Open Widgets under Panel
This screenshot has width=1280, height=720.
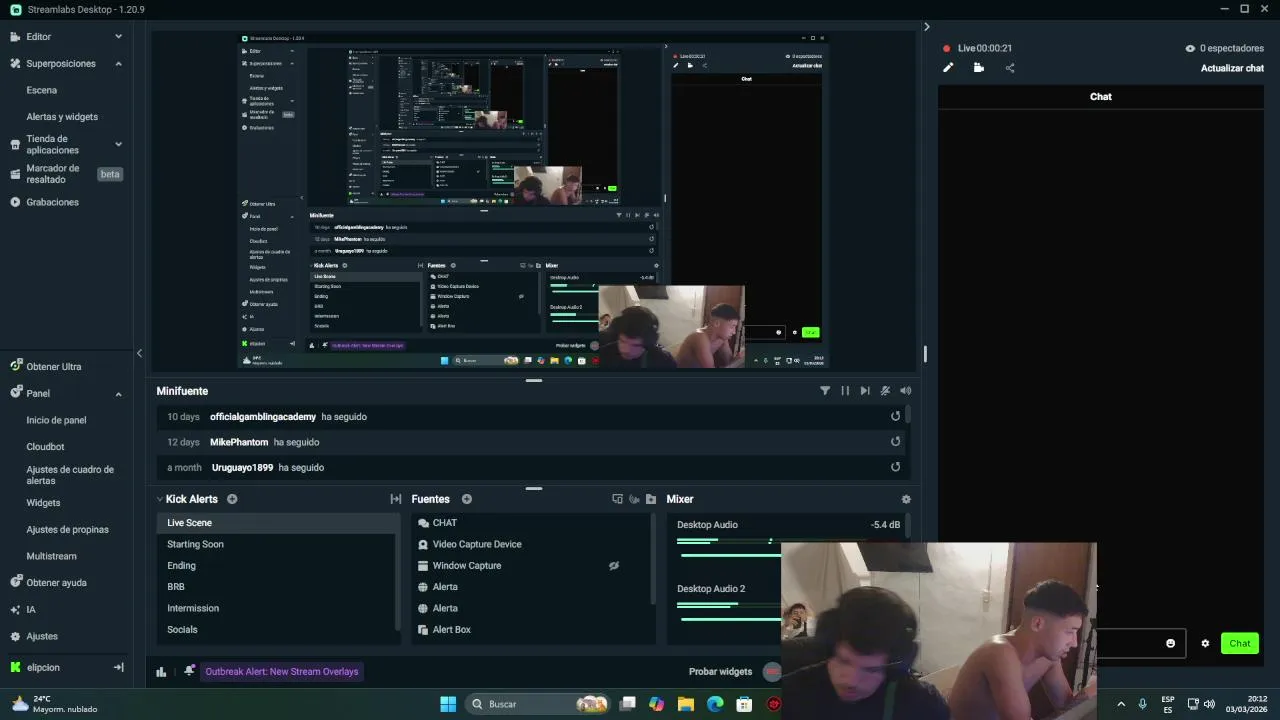tap(43, 503)
